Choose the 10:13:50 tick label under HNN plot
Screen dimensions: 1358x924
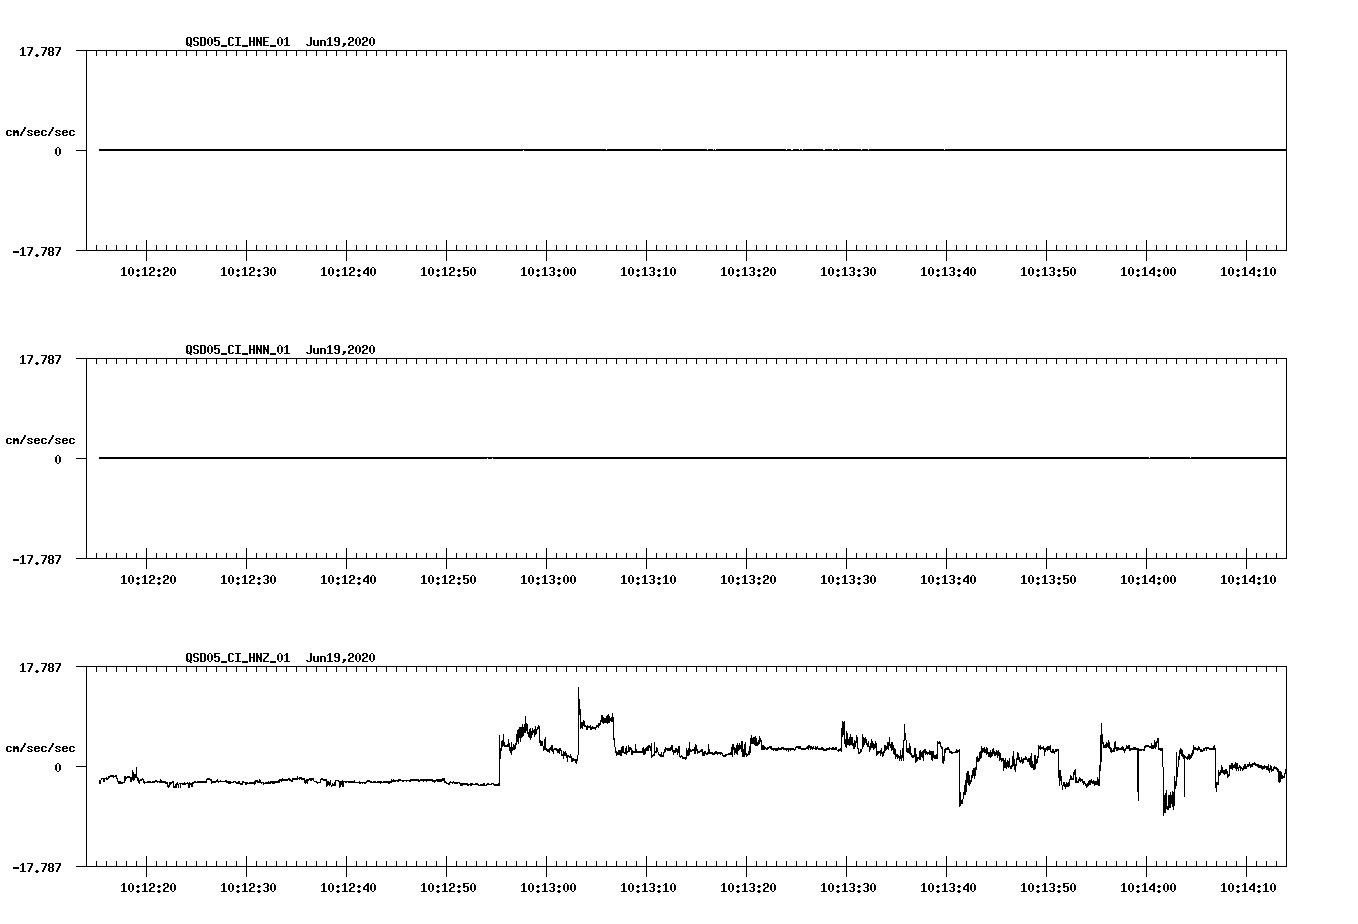[x=1048, y=580]
